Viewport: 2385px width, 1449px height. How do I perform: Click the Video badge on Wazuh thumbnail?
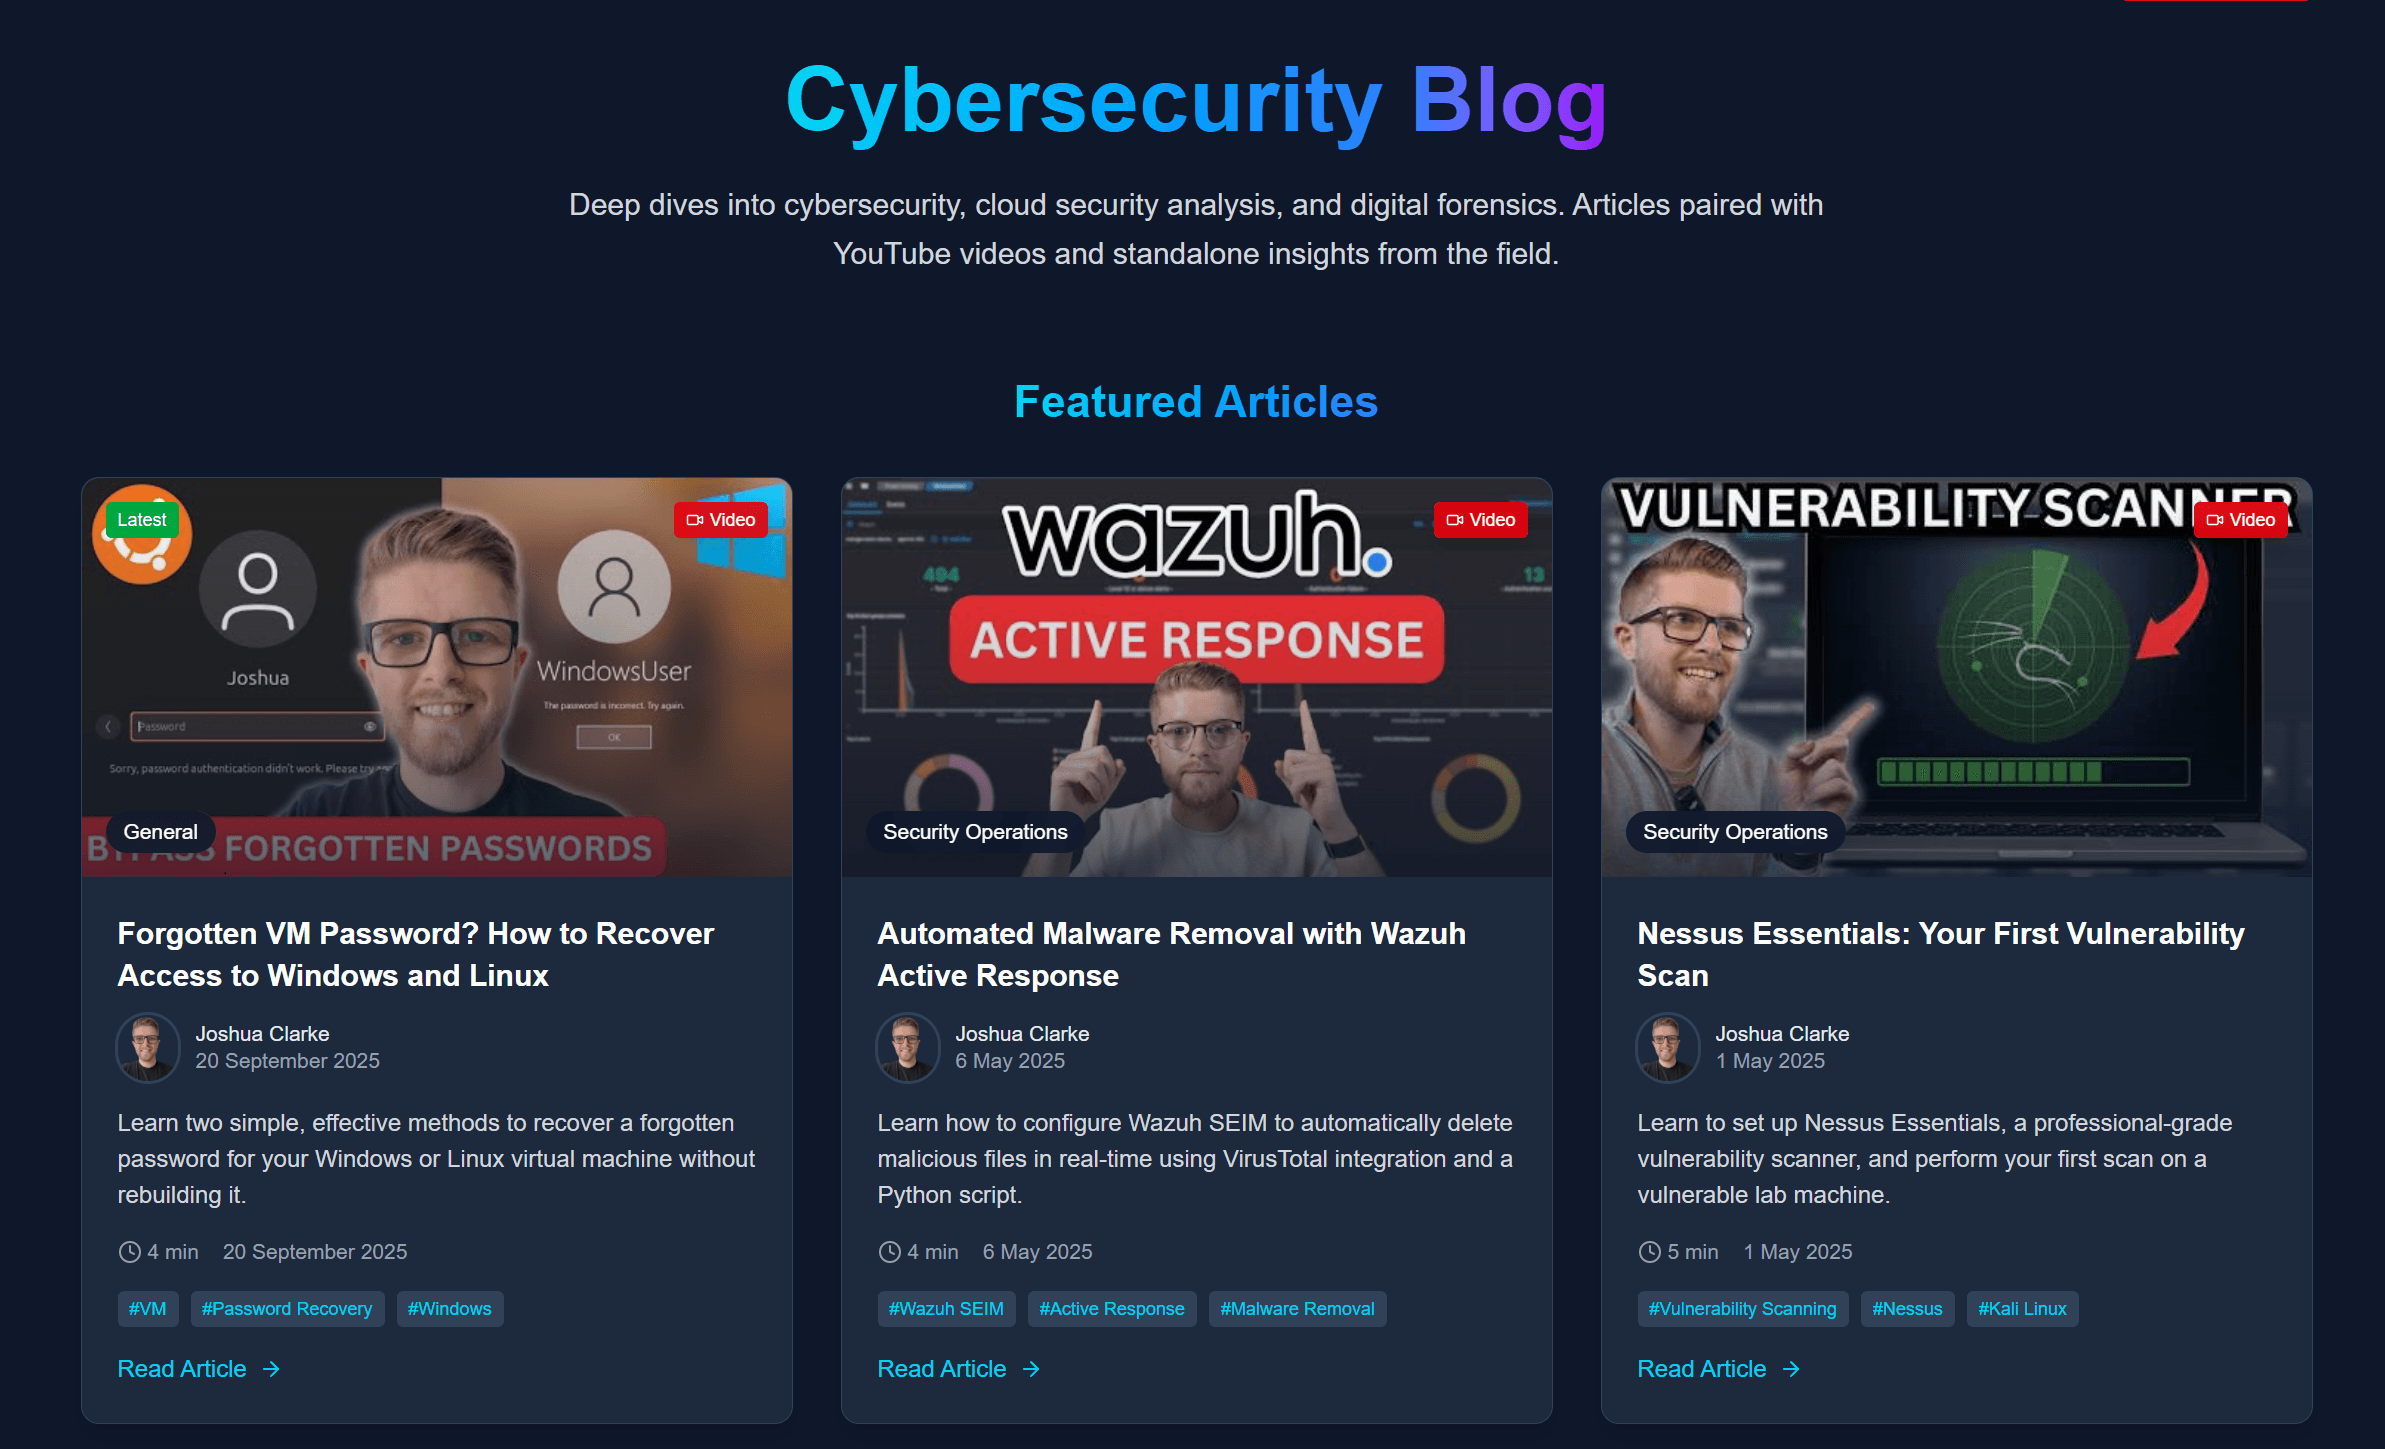1480,520
